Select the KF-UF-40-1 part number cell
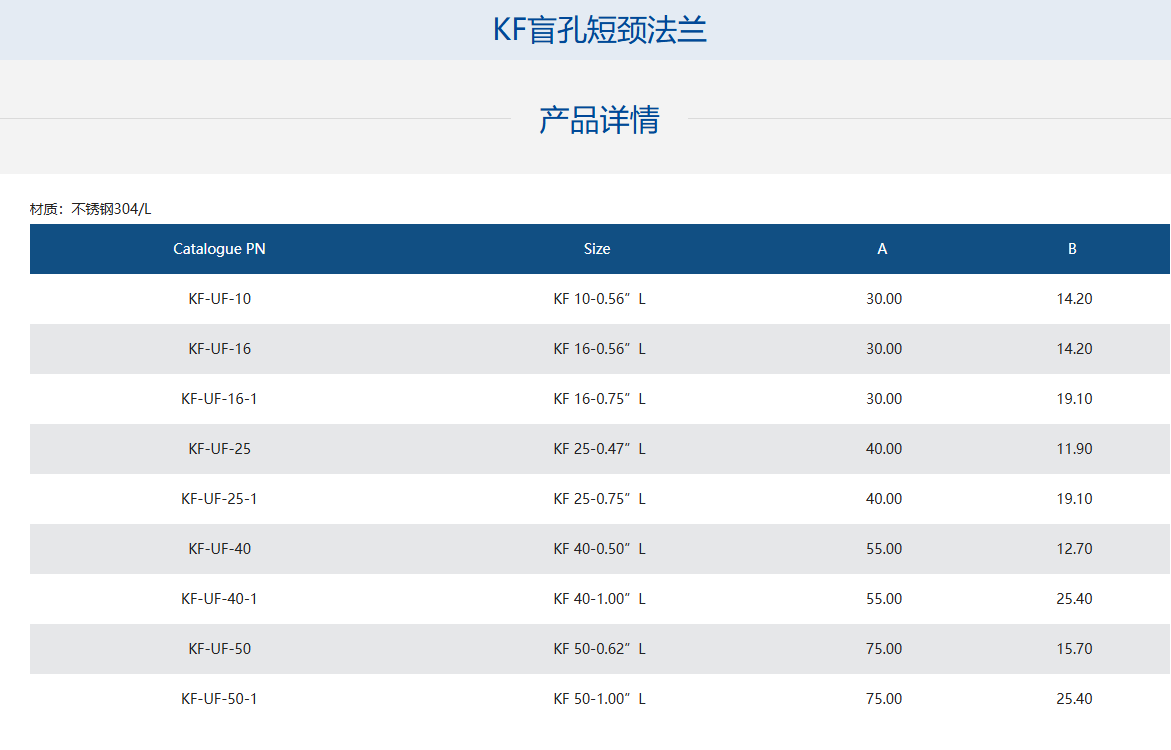This screenshot has height=750, width=1171. [x=219, y=599]
